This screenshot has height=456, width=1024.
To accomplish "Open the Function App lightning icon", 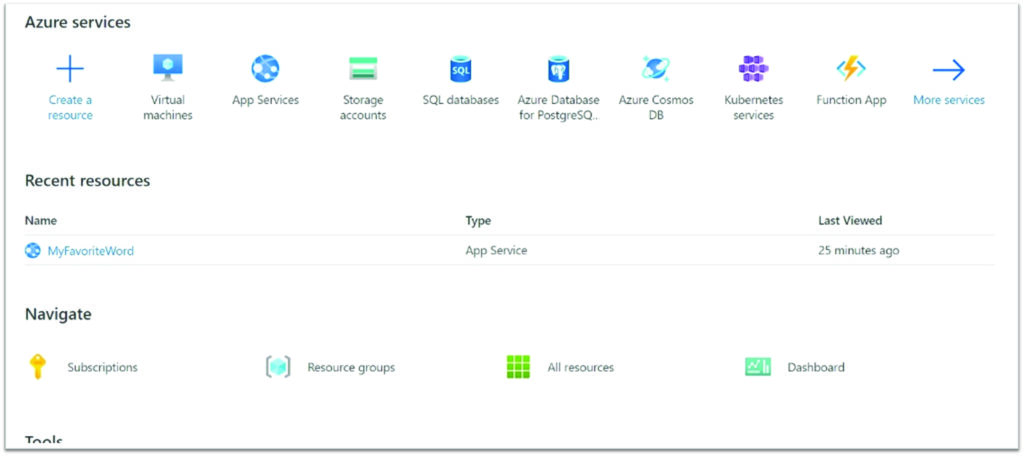I will point(851,68).
